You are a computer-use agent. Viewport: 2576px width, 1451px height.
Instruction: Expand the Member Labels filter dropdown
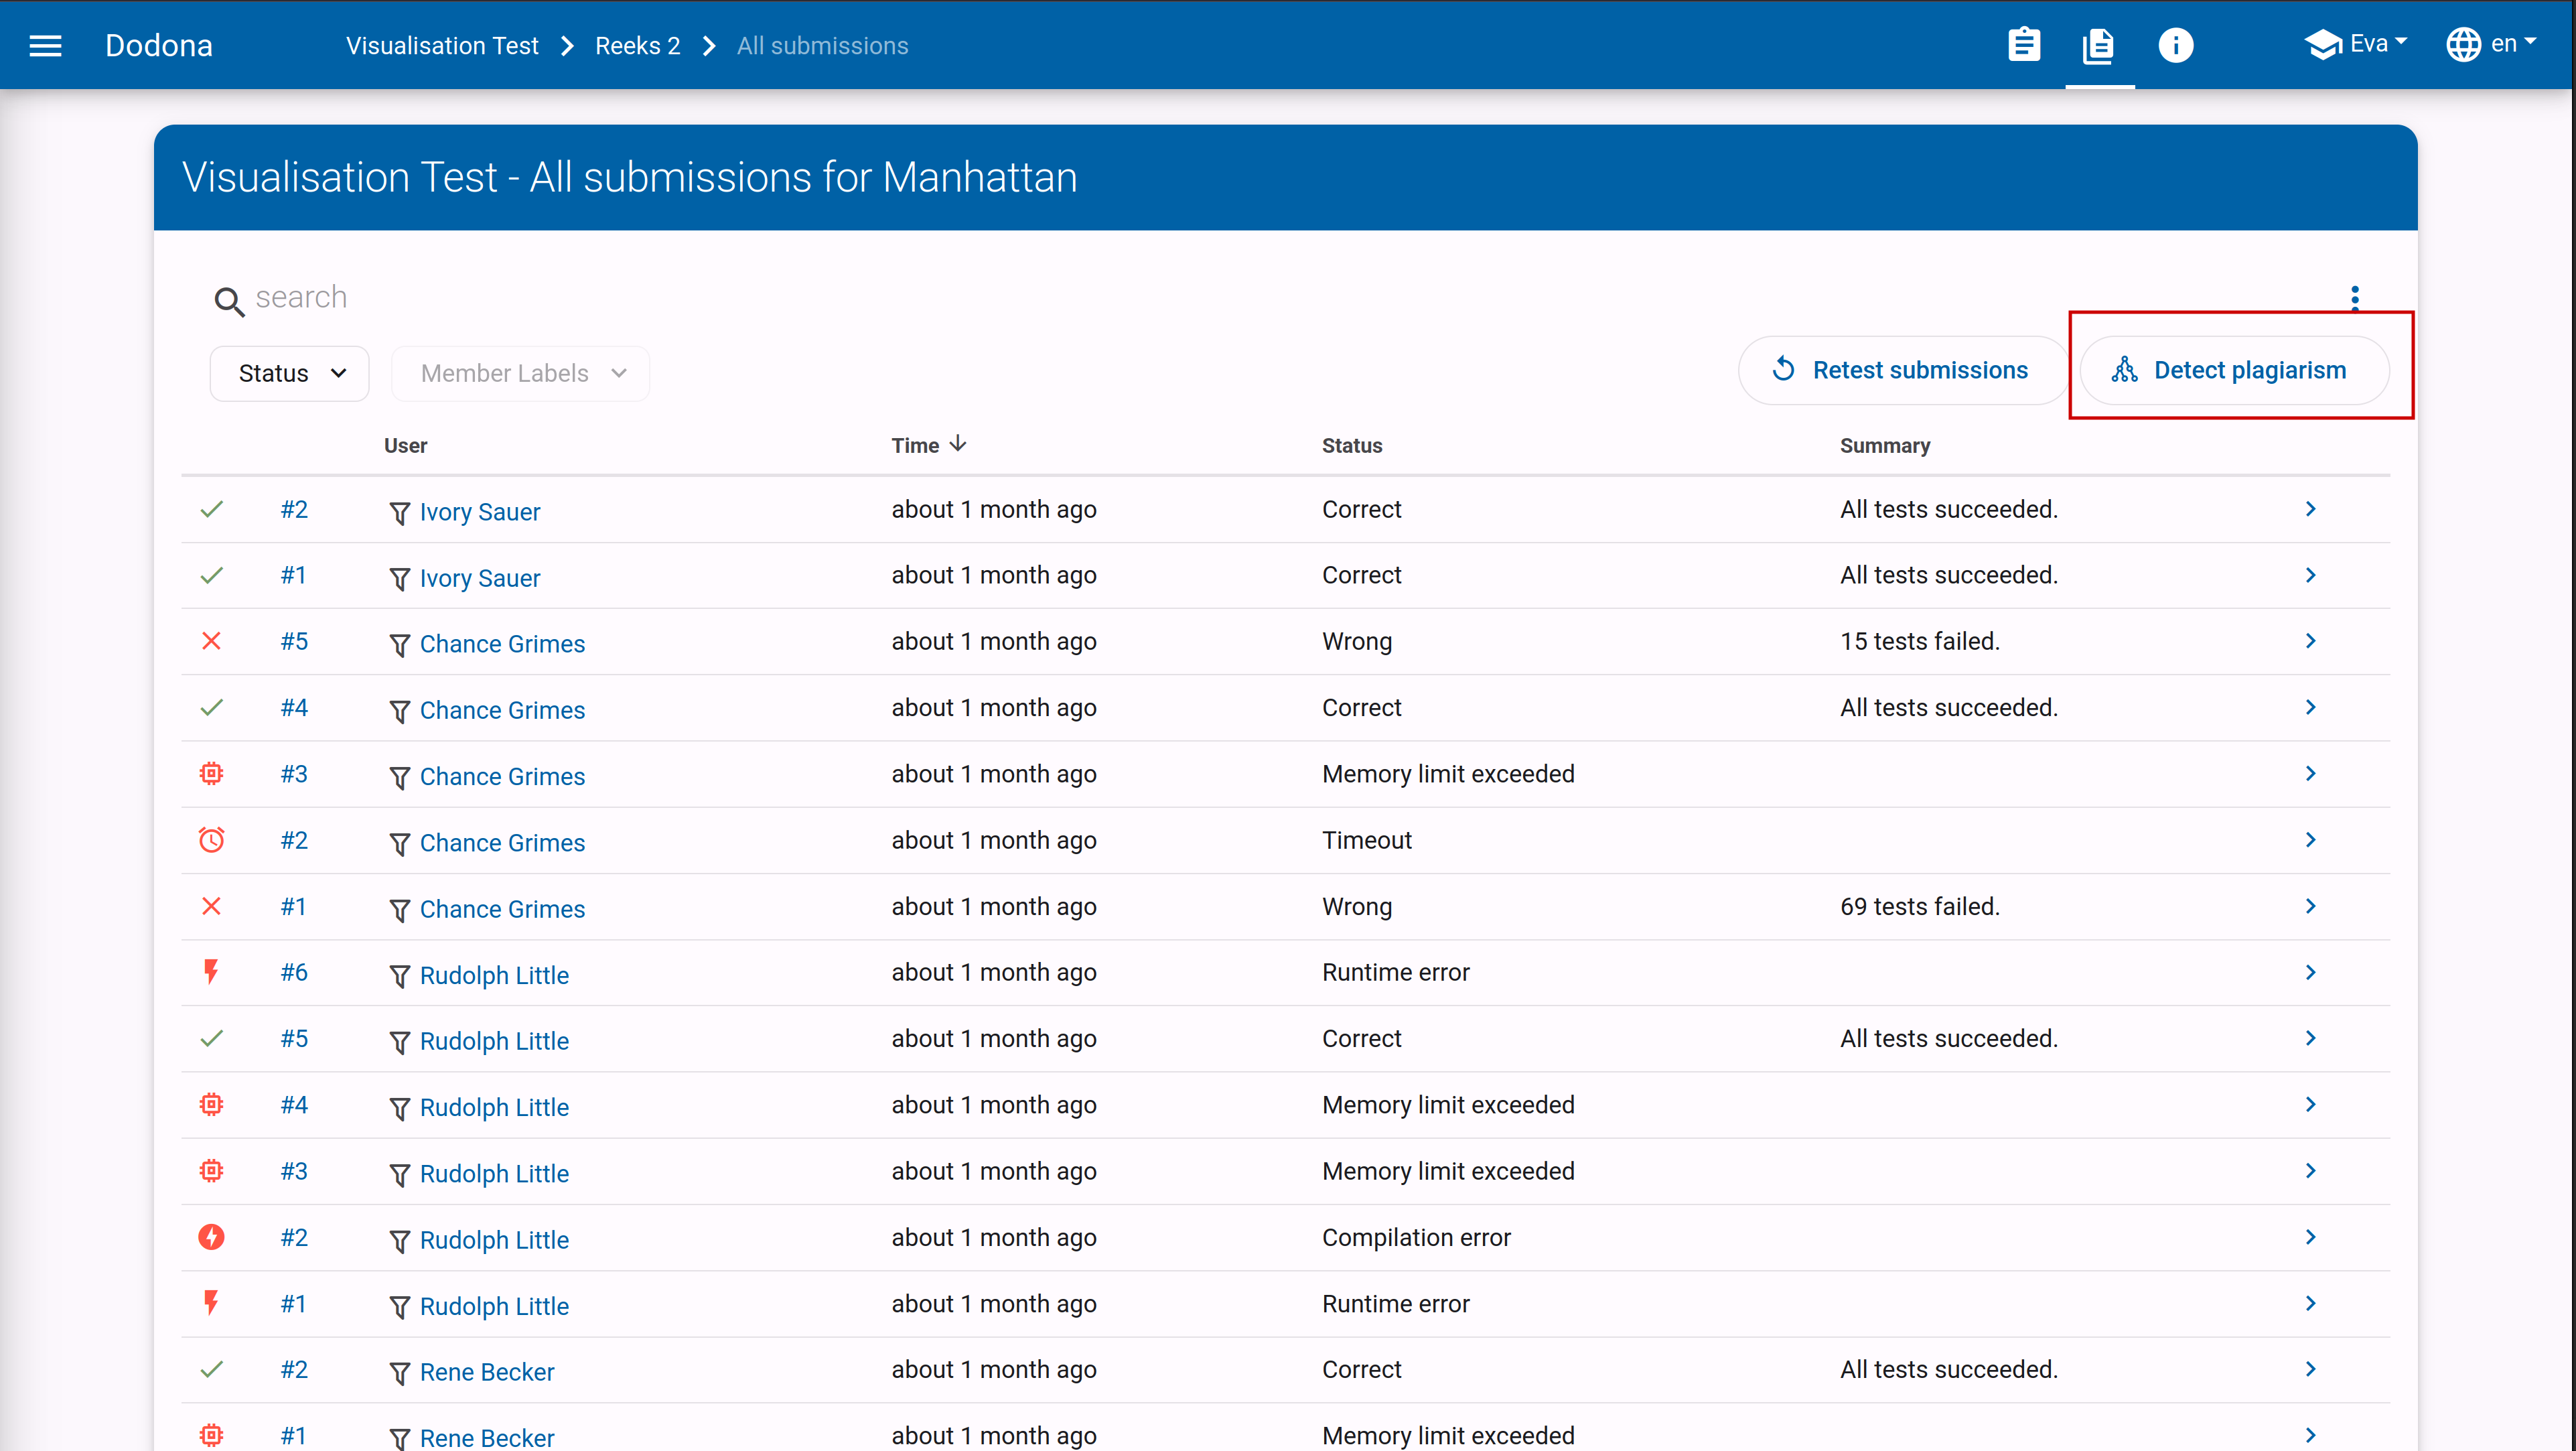coord(521,373)
